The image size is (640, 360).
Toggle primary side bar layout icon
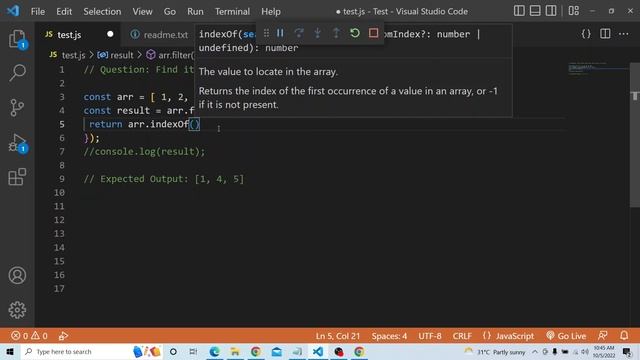519,11
